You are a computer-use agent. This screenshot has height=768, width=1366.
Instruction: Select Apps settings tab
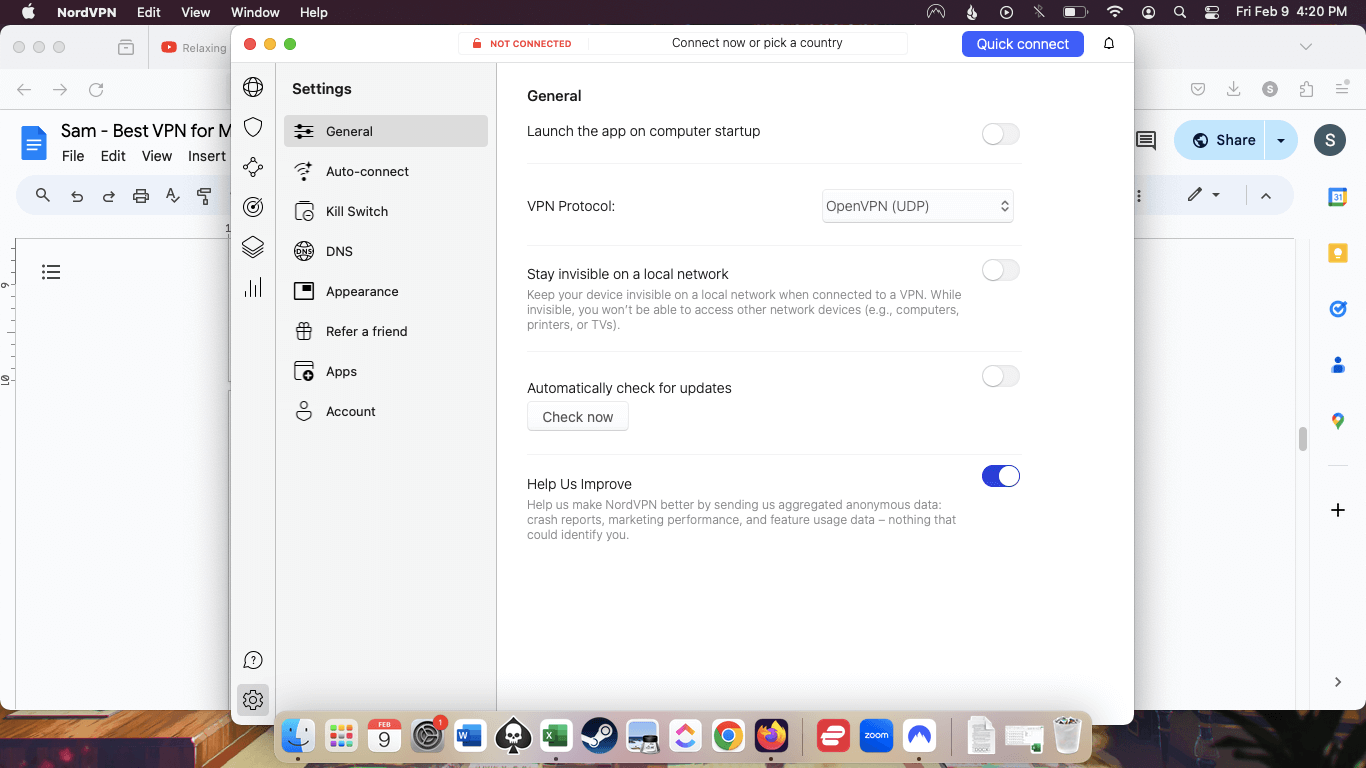[x=386, y=371]
